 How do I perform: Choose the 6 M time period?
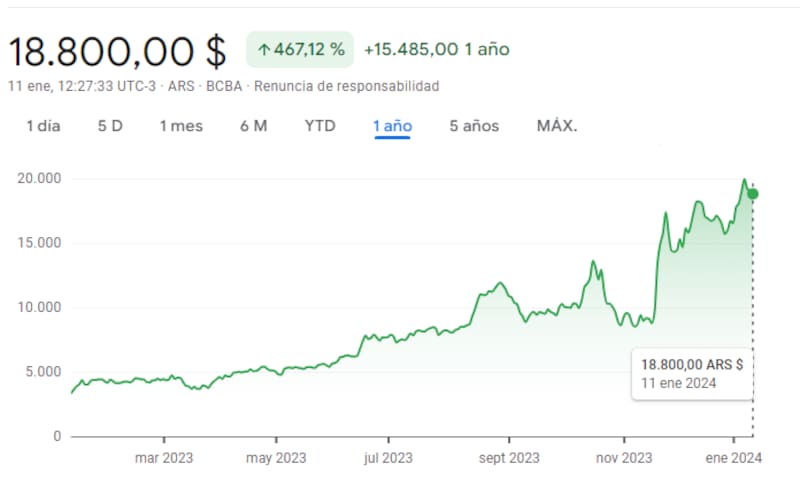click(x=253, y=126)
